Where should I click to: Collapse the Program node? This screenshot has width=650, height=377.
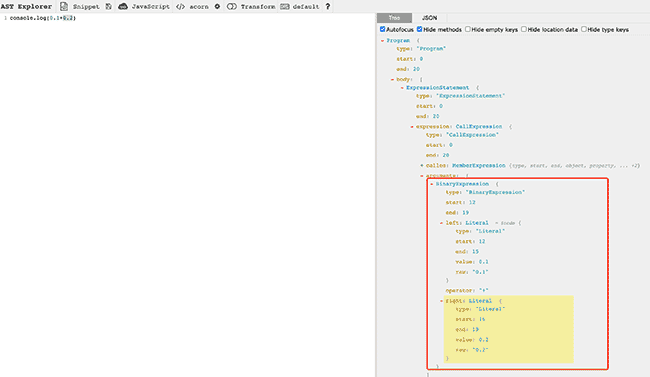(x=382, y=41)
